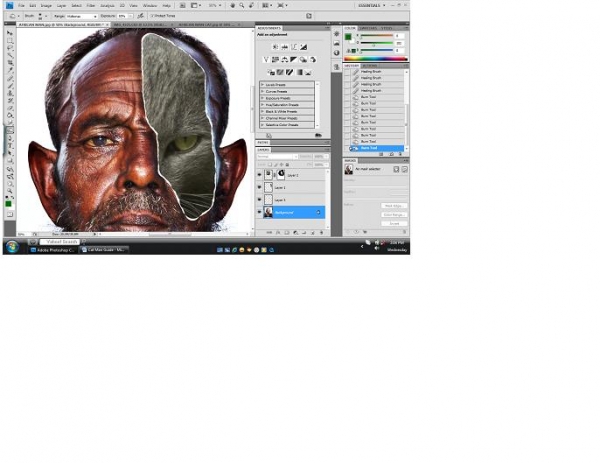Select the Crop tool in toolbox

point(10,63)
